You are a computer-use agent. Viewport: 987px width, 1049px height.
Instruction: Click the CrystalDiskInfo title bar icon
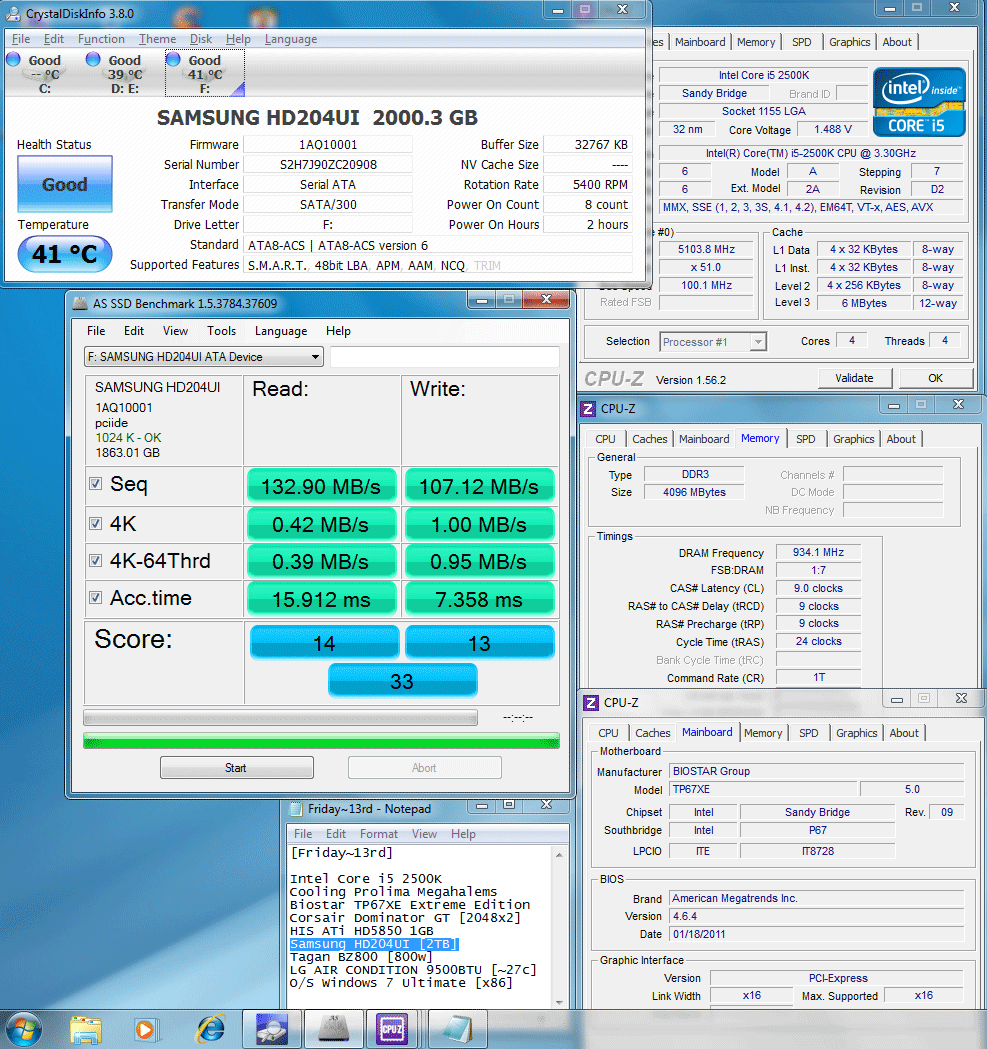coord(13,13)
